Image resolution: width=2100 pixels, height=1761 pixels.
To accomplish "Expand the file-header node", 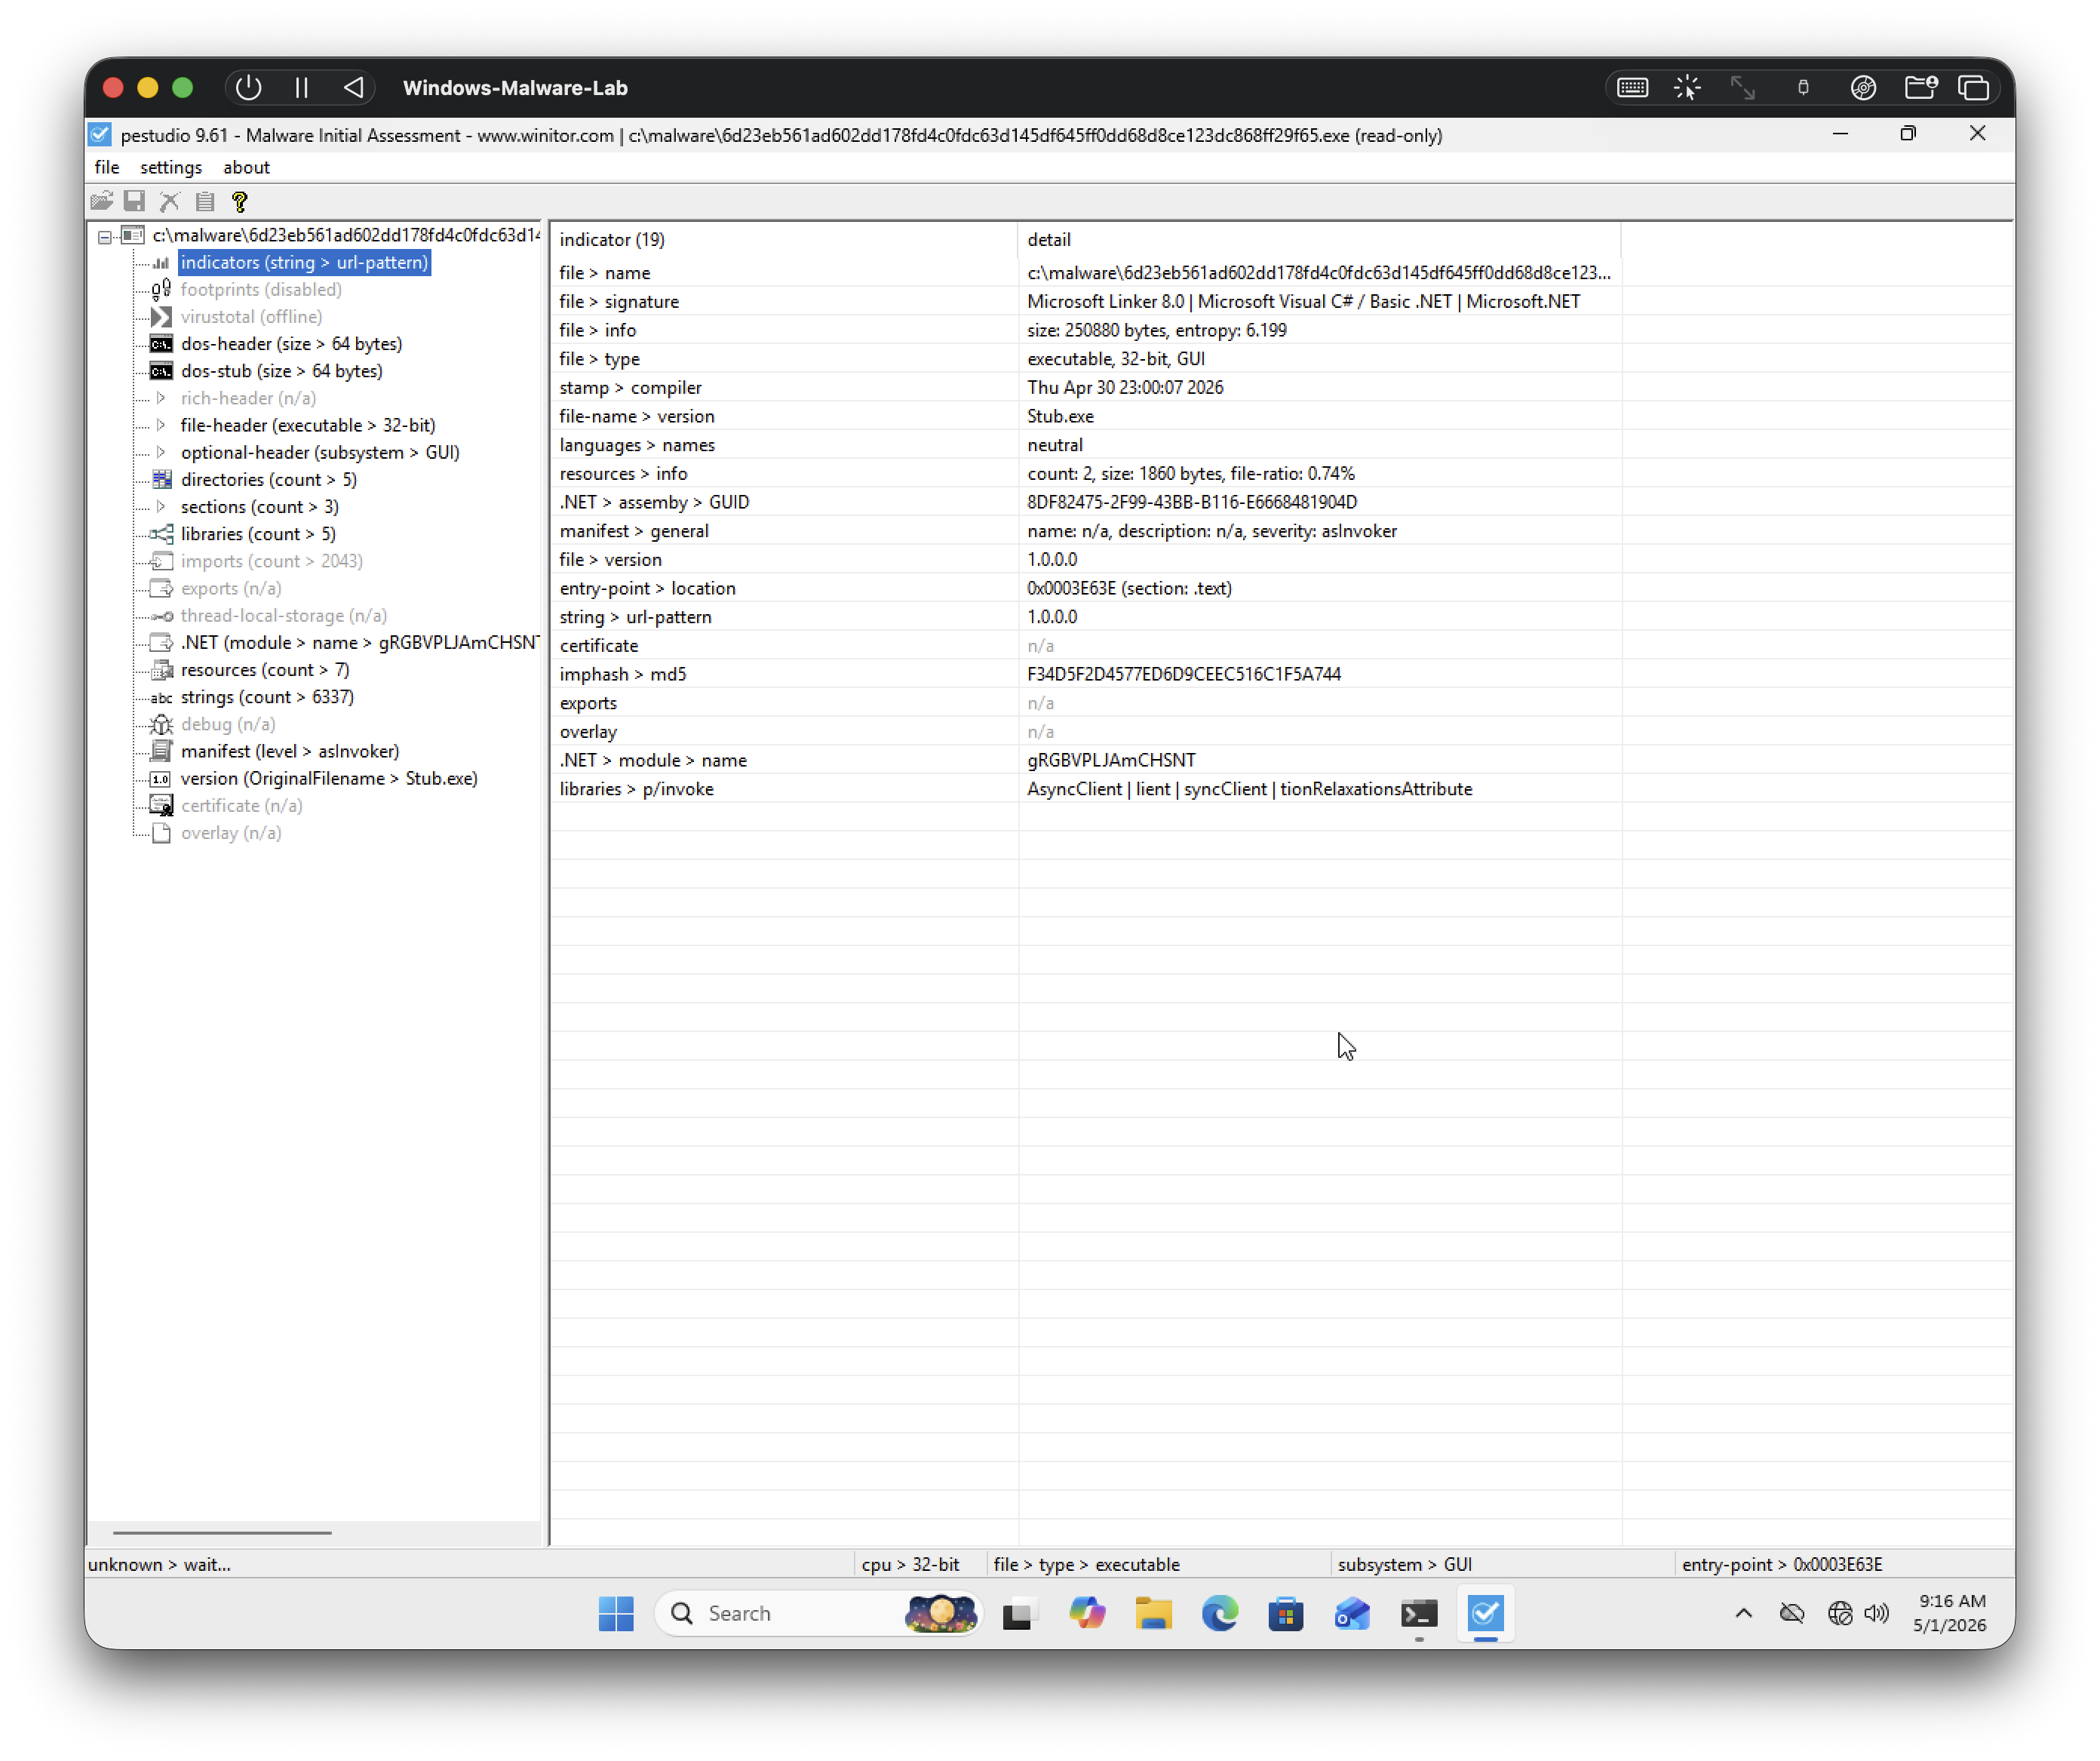I will pyautogui.click(x=161, y=425).
